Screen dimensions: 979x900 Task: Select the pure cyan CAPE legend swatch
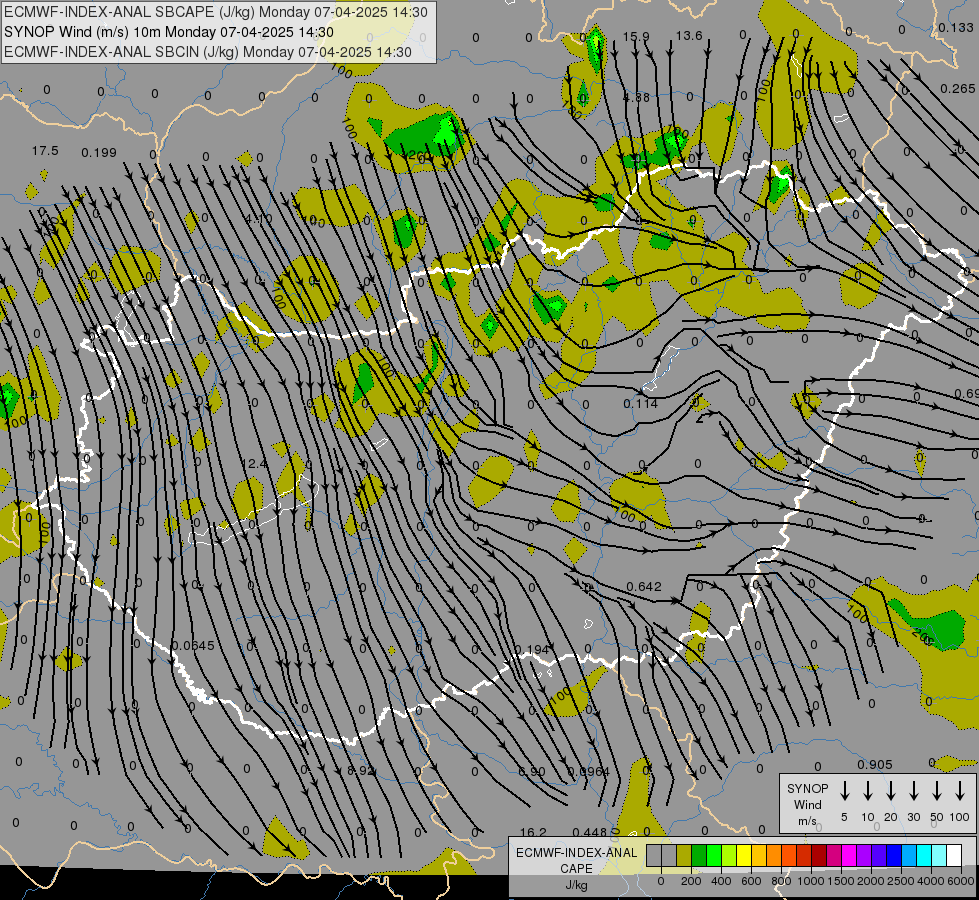pyautogui.click(x=923, y=856)
